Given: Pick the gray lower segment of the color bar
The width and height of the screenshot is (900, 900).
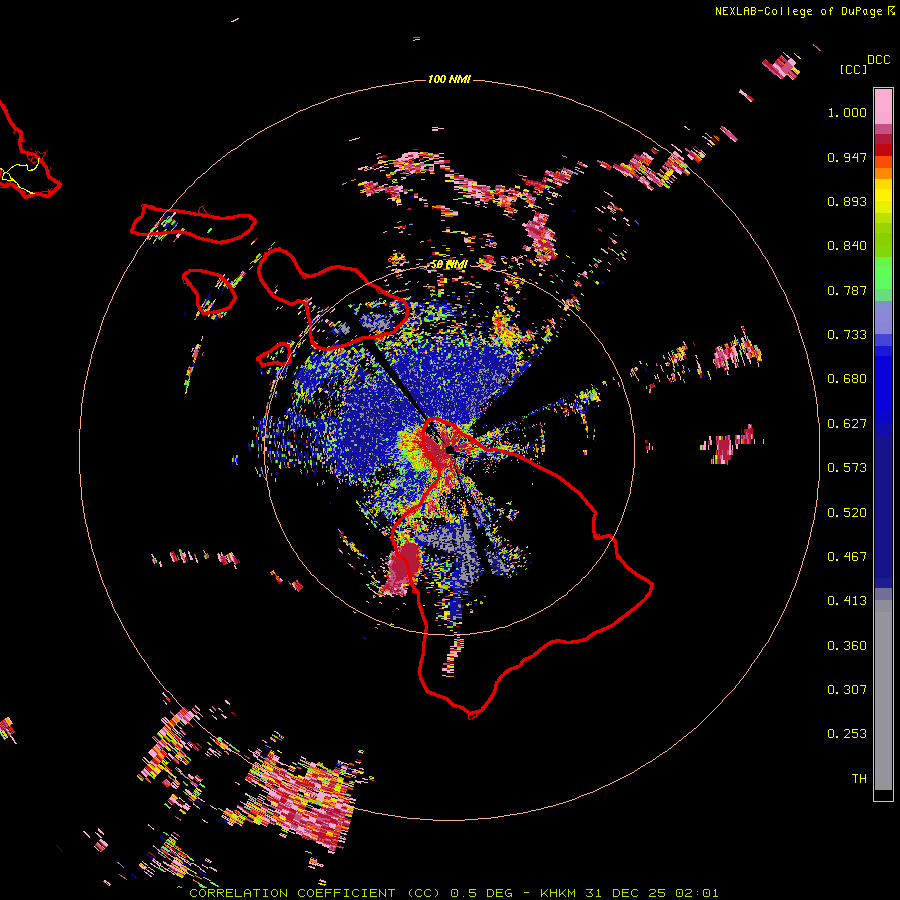Looking at the screenshot, I should (883, 695).
